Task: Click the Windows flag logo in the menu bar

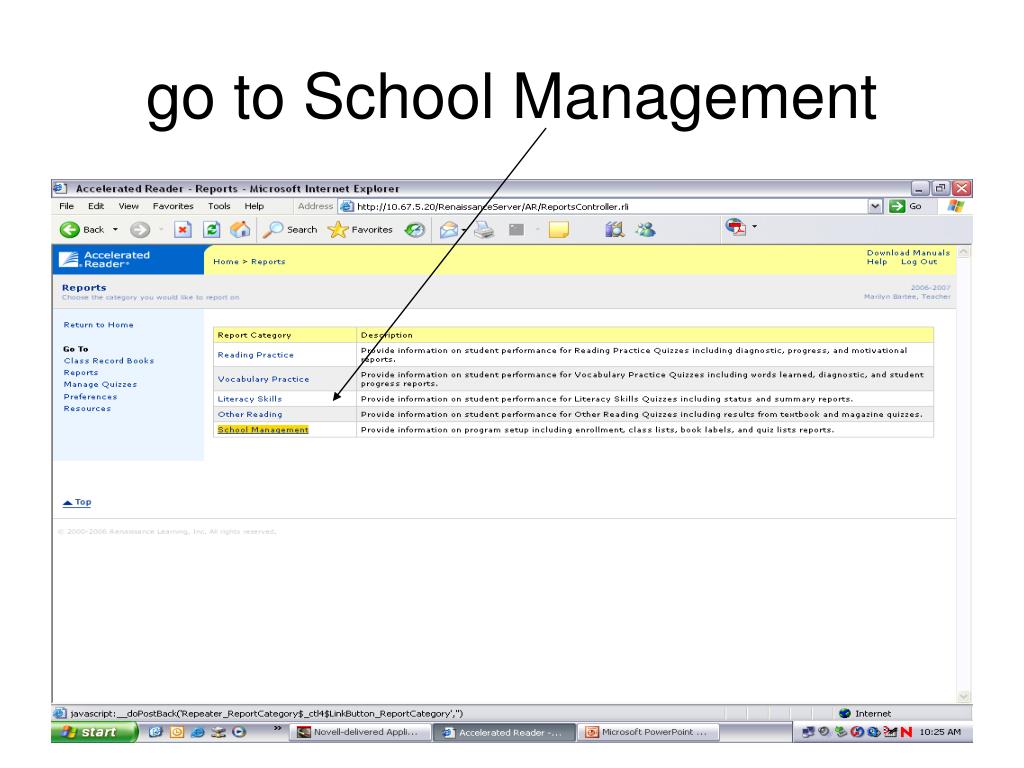Action: (x=955, y=206)
